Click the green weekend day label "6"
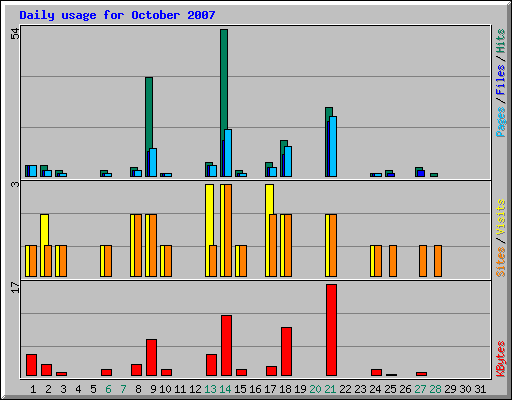This screenshot has height=400, width=512. 108,389
